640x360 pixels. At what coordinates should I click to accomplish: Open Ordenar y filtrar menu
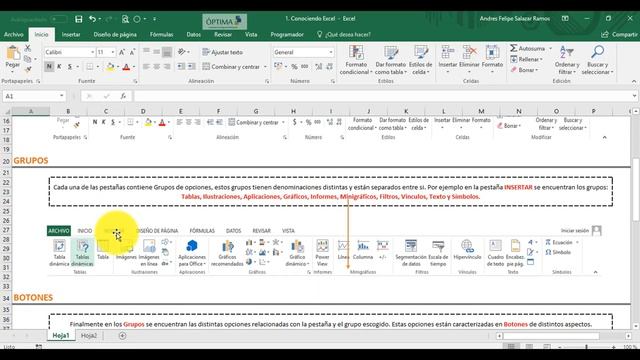(567, 60)
